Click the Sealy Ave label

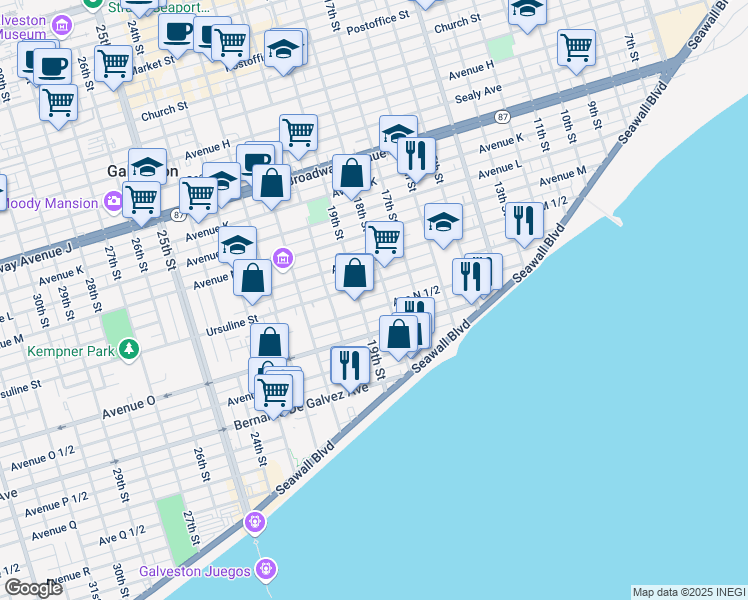pyautogui.click(x=478, y=93)
